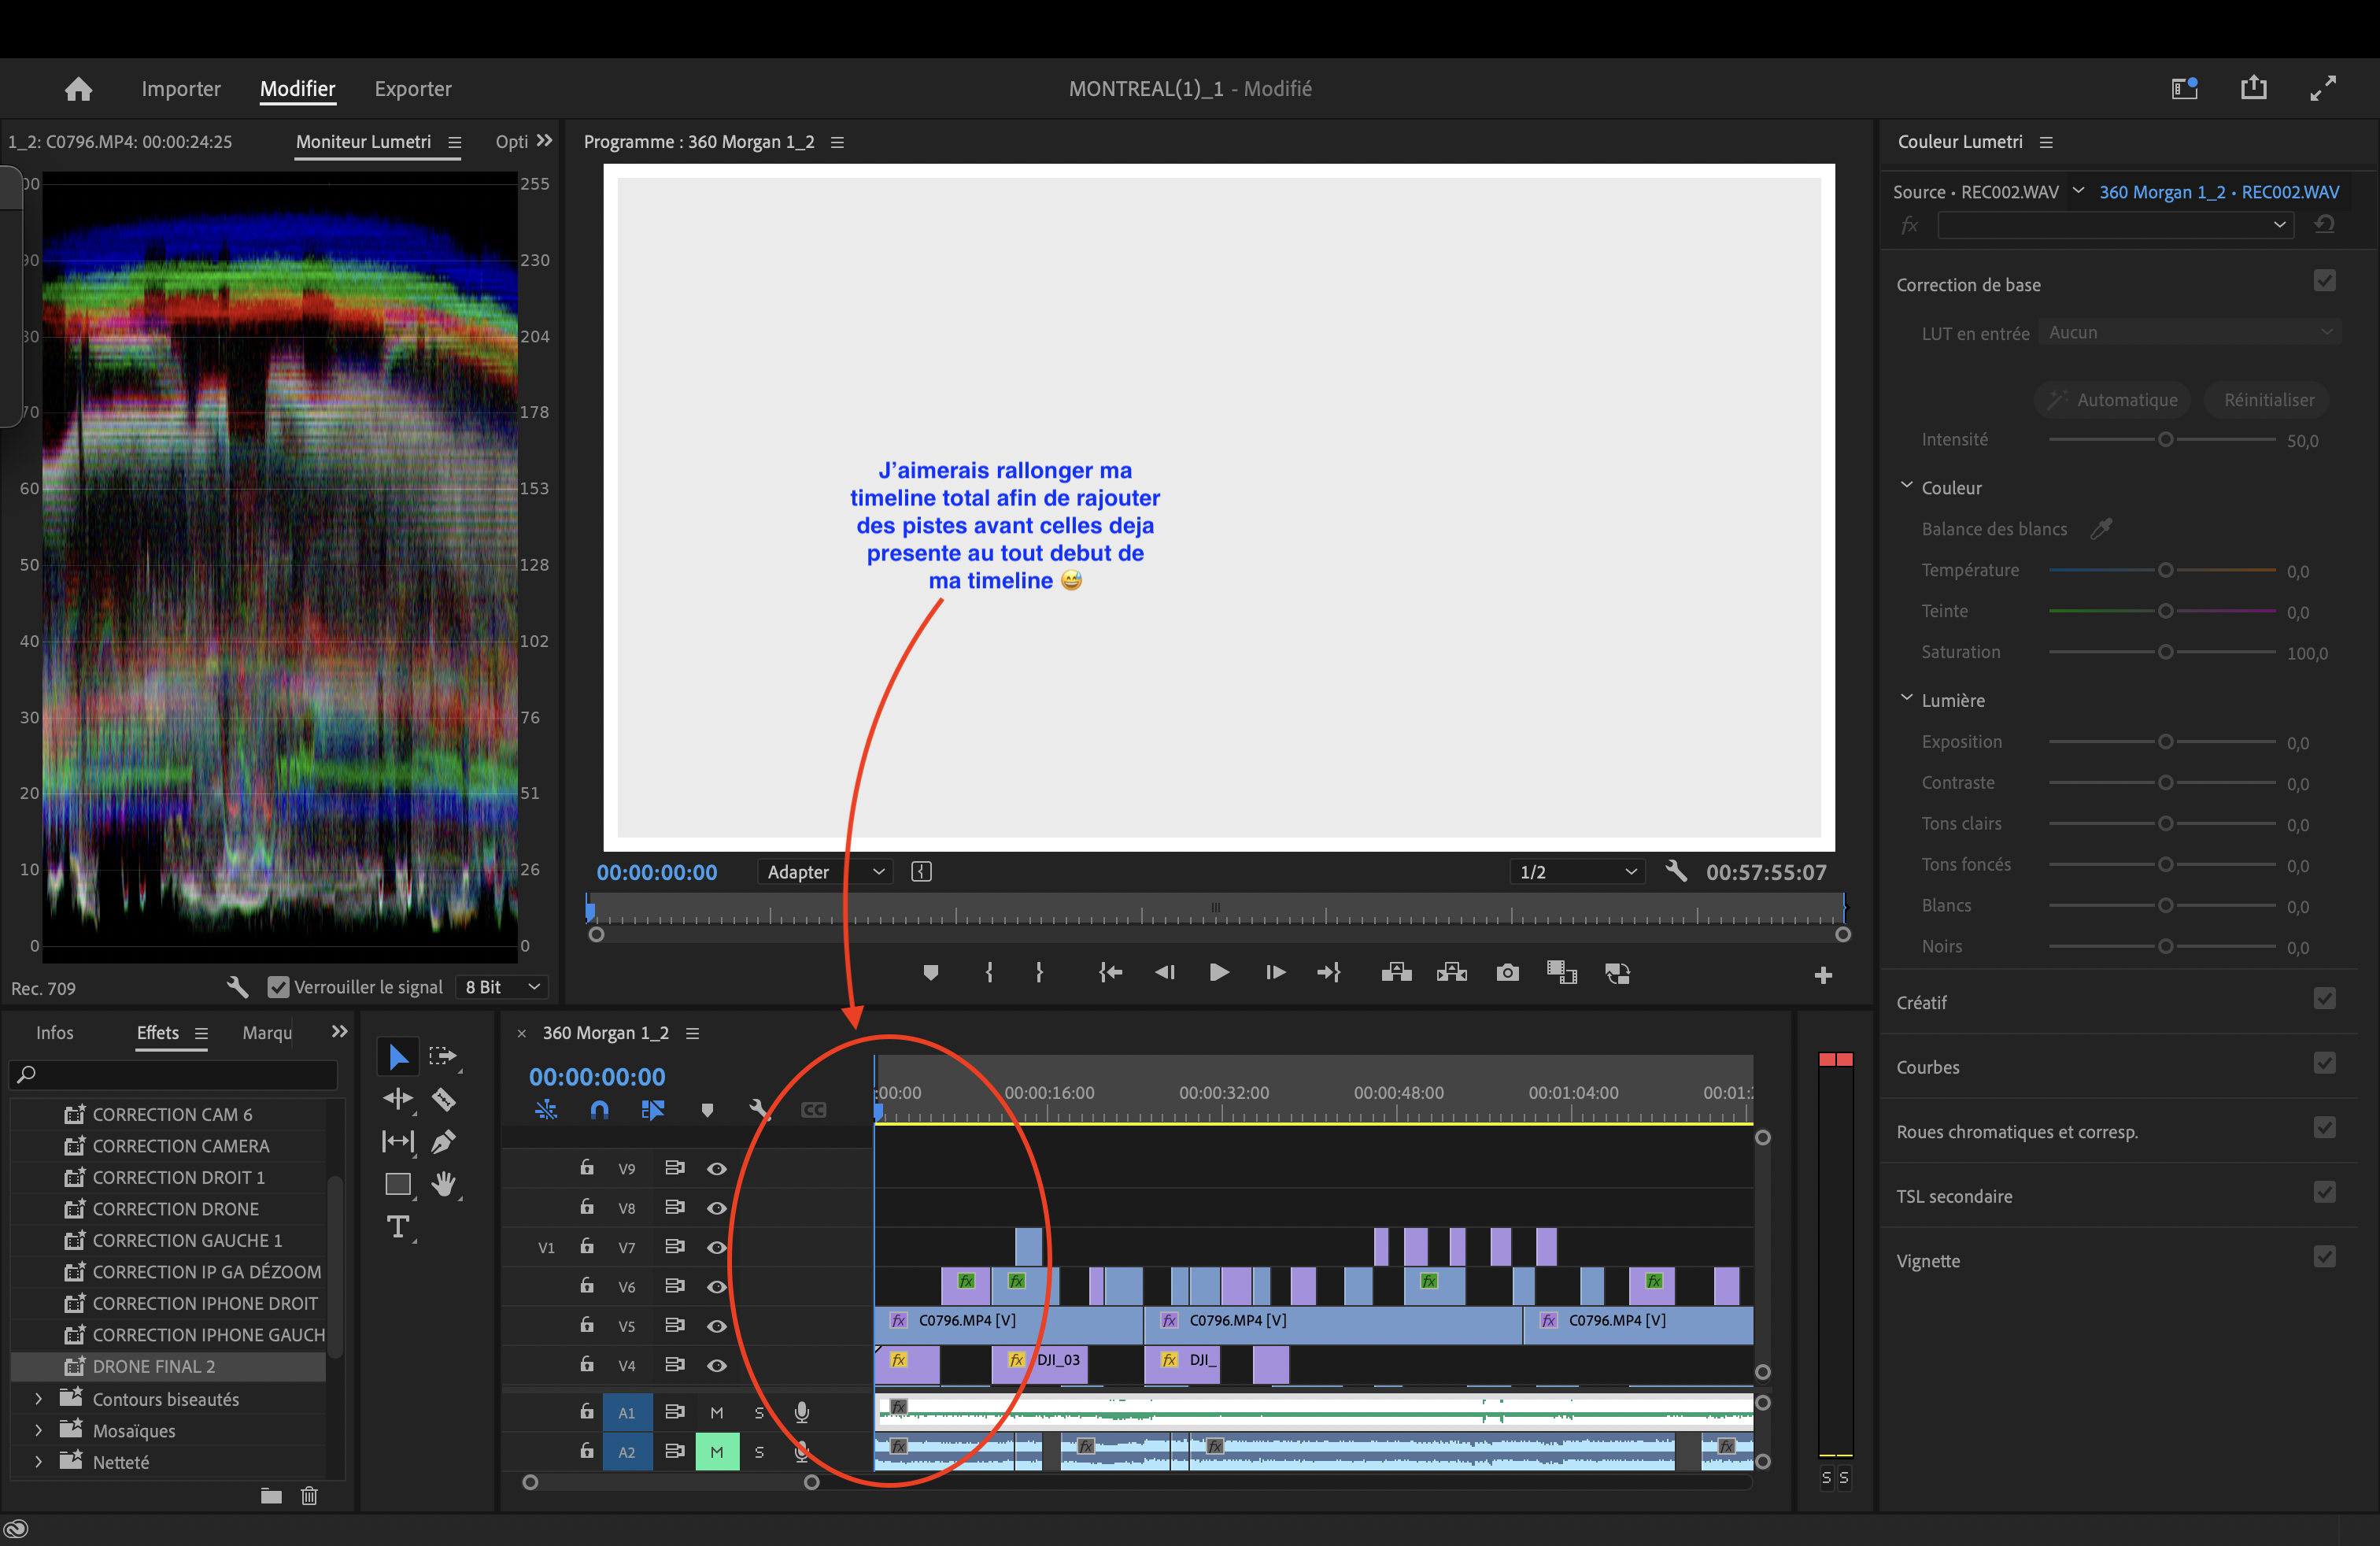Screen dimensions: 2380x1546
Task: Select the Pen tool
Action: 443,1141
